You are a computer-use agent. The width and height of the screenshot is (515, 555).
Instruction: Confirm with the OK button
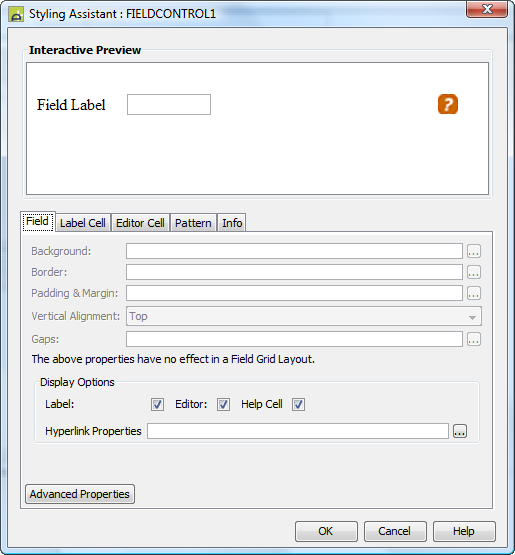coord(326,531)
